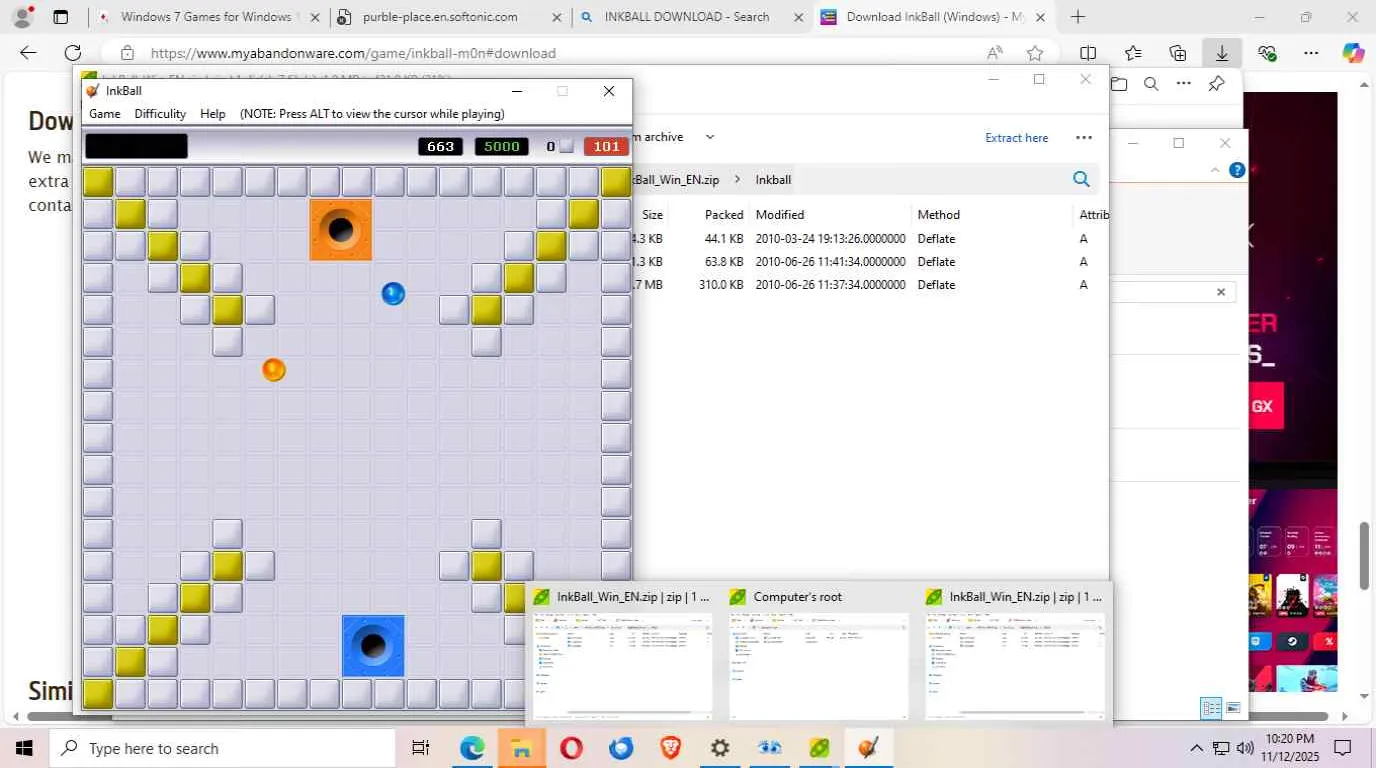Select the Inkball folder breadcrumb

tap(773, 180)
